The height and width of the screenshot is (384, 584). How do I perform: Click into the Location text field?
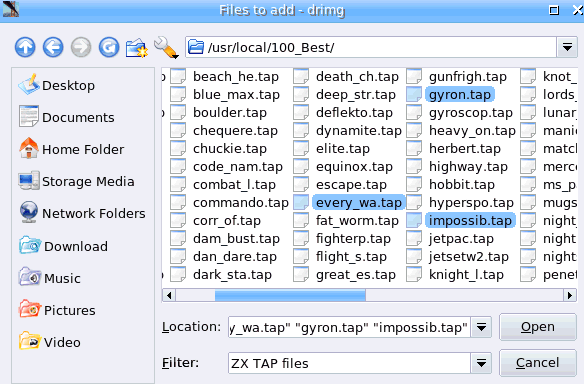[x=349, y=327]
